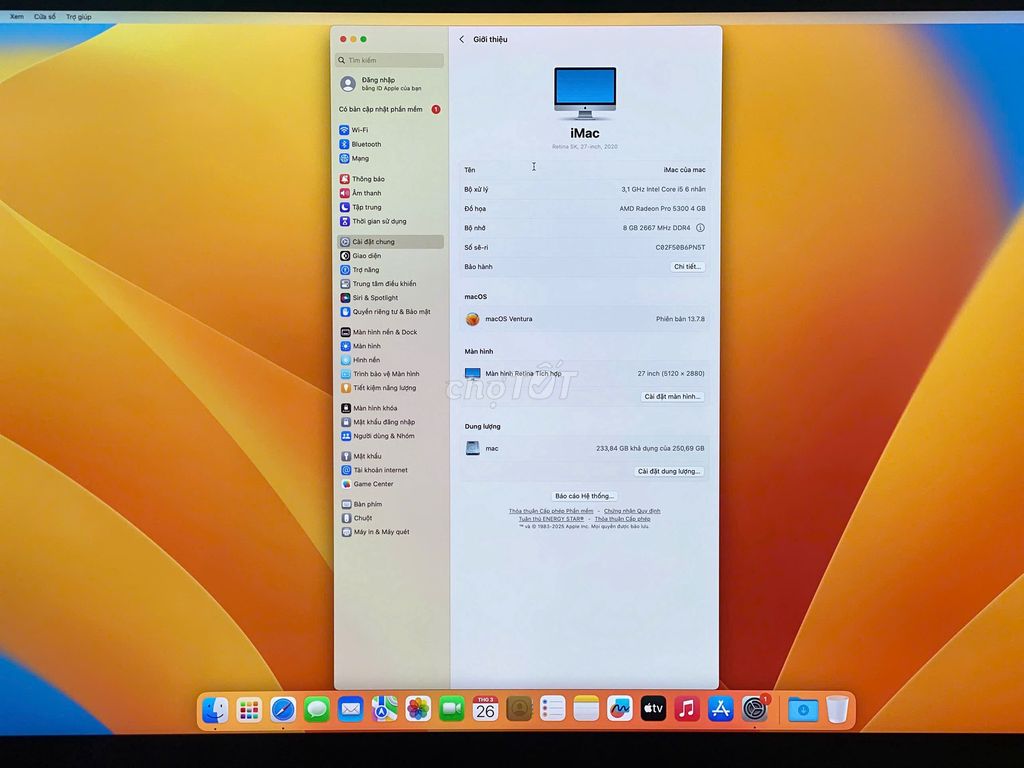
Task: Click the iMac của mac name value
Action: pos(684,170)
